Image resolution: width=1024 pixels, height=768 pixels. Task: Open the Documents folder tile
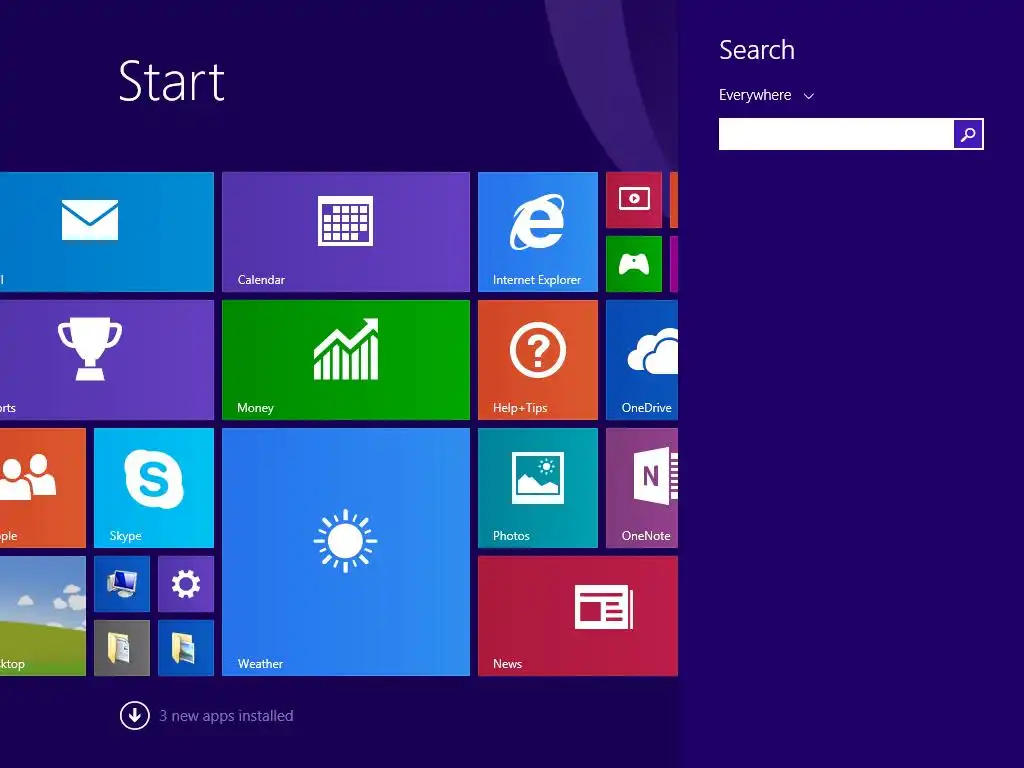click(121, 648)
